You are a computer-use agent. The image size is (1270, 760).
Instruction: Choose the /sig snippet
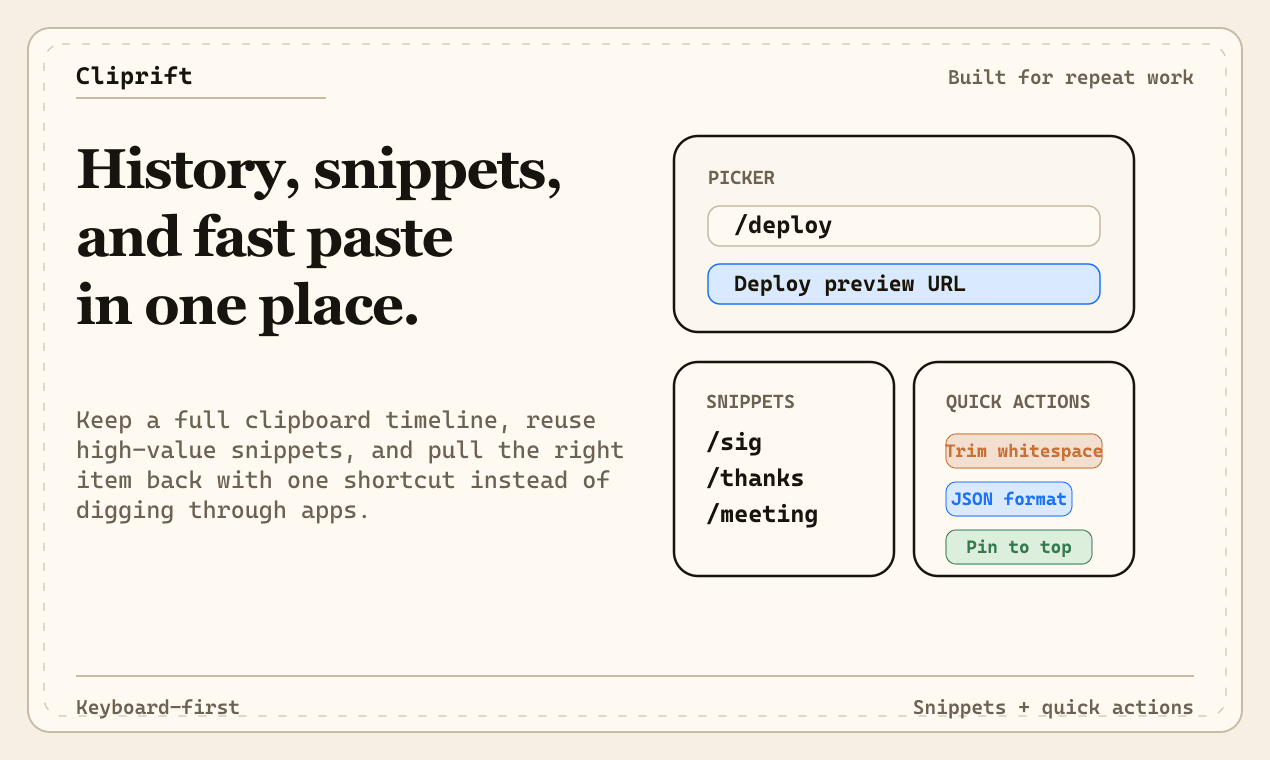734,442
